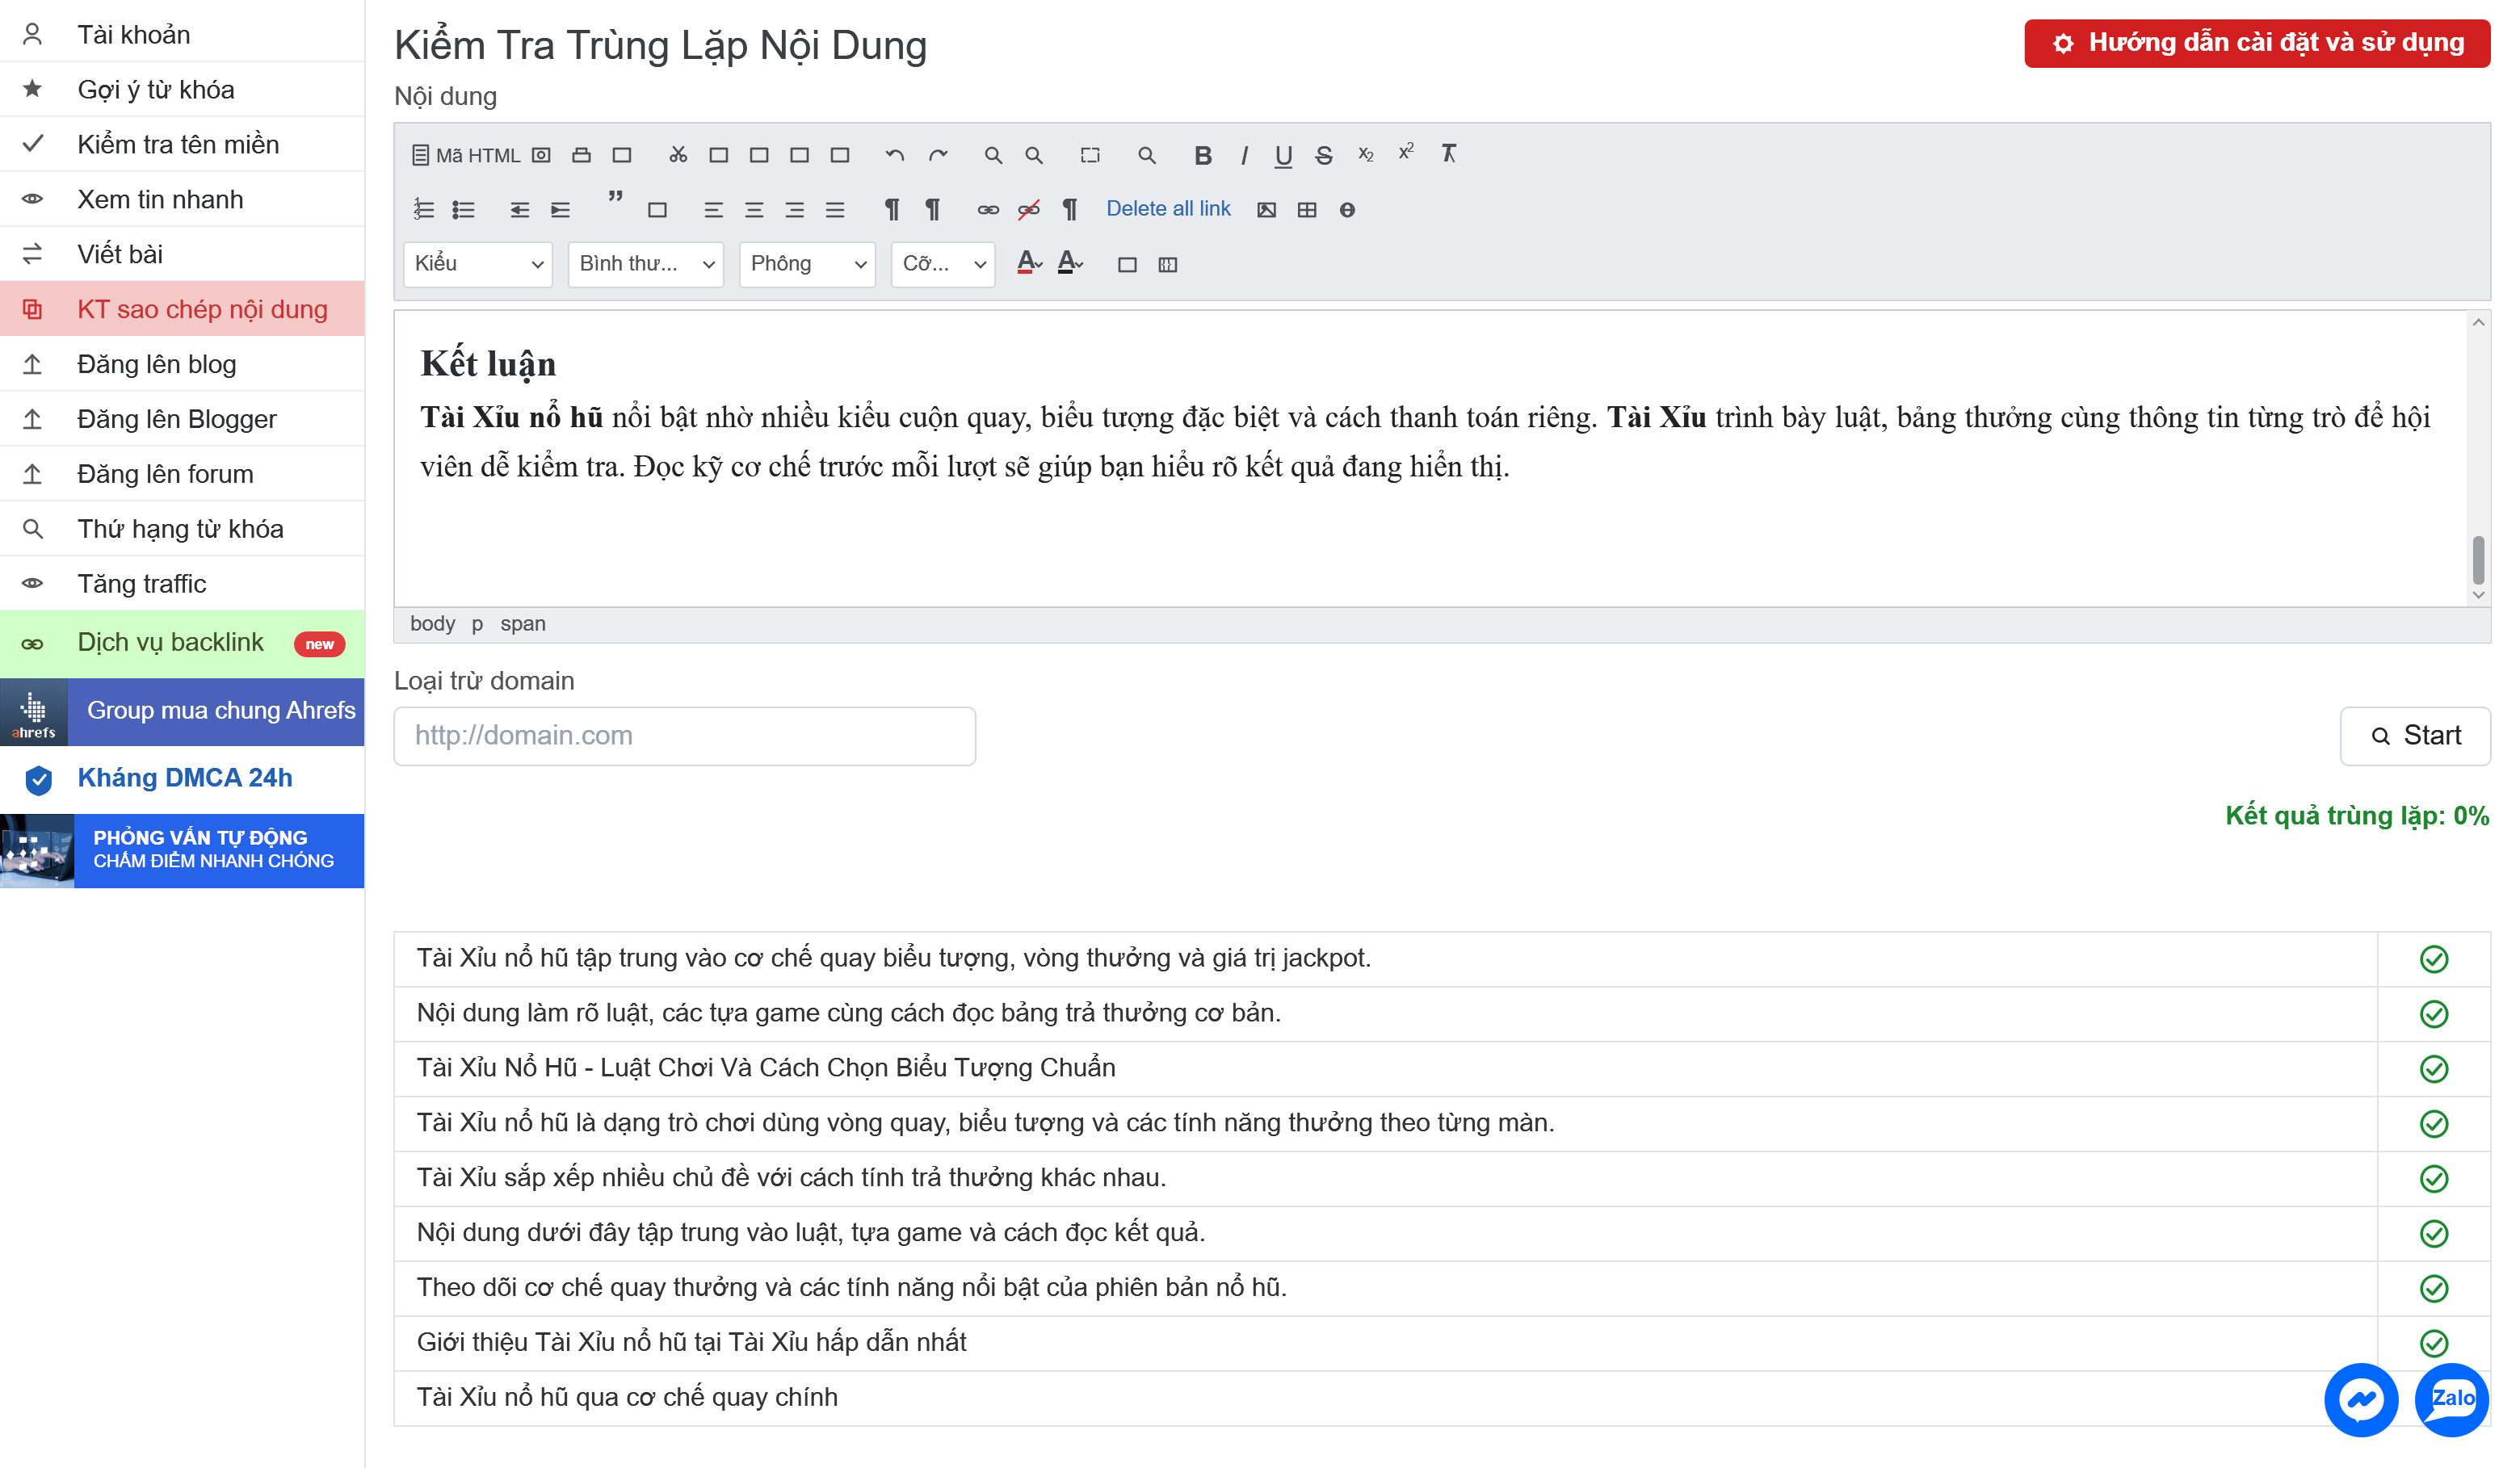The width and height of the screenshot is (2520, 1468).
Task: Go to Kiểm tra tên miền
Action: click(x=182, y=145)
